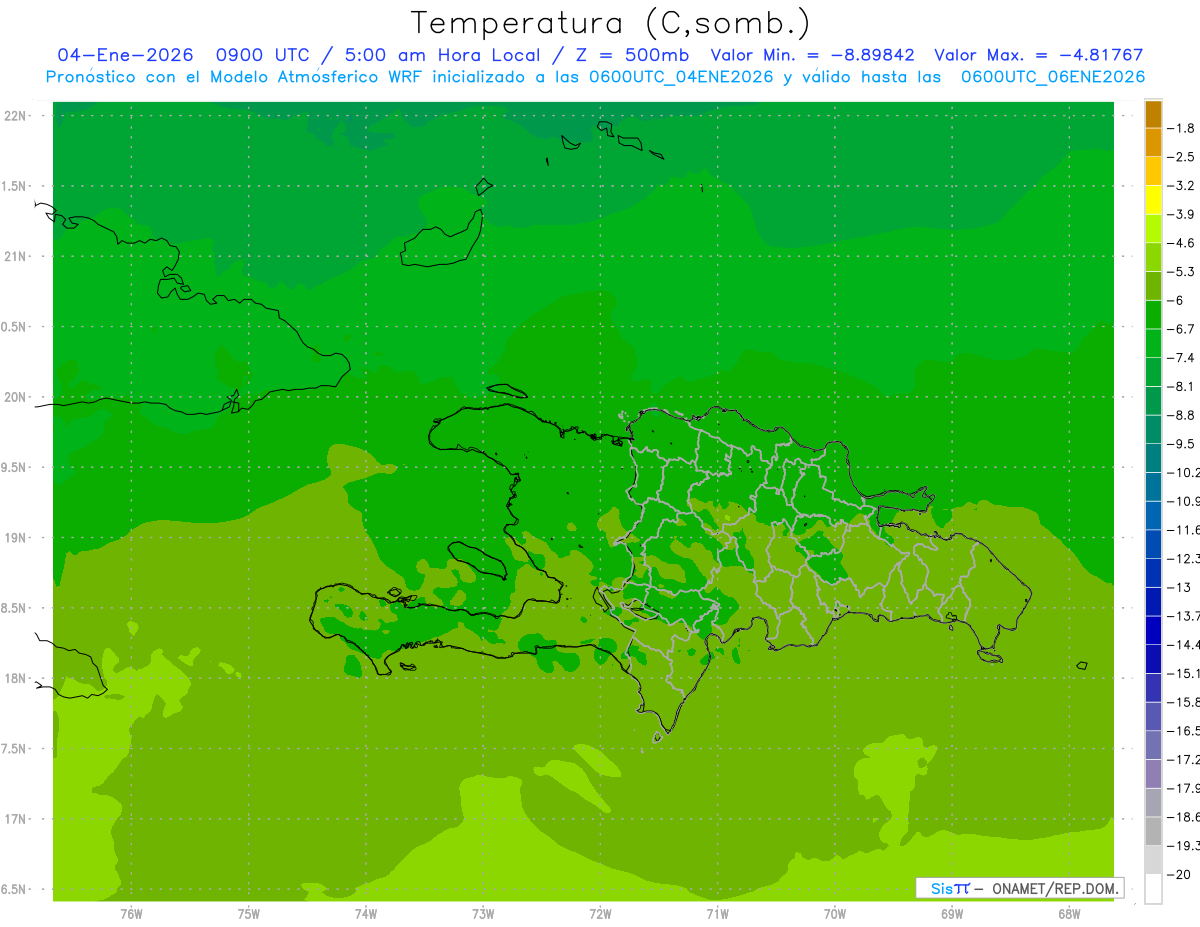
Task: Click the gray swatch between -18.6 and -19.3
Action: [x=1153, y=831]
